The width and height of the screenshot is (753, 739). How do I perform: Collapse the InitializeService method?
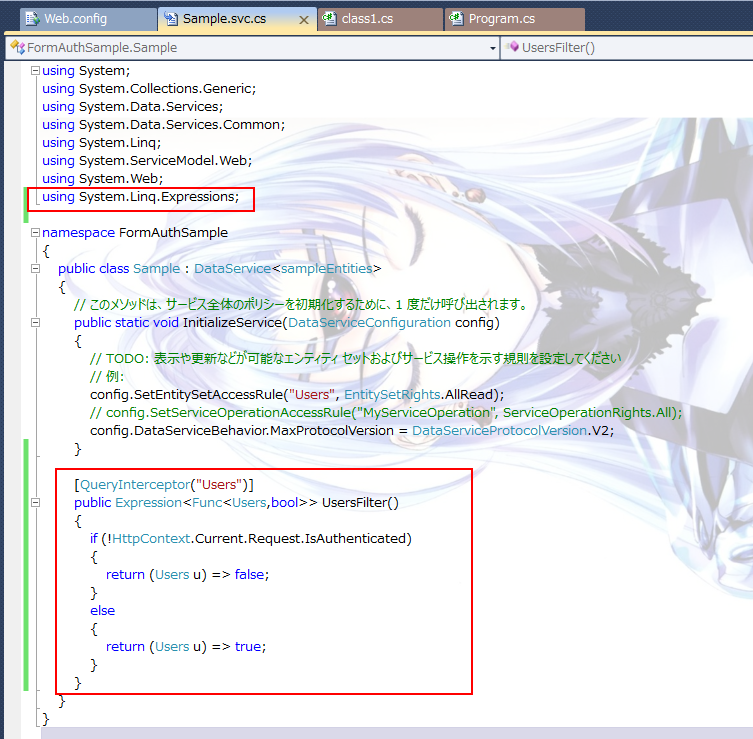tap(35, 323)
